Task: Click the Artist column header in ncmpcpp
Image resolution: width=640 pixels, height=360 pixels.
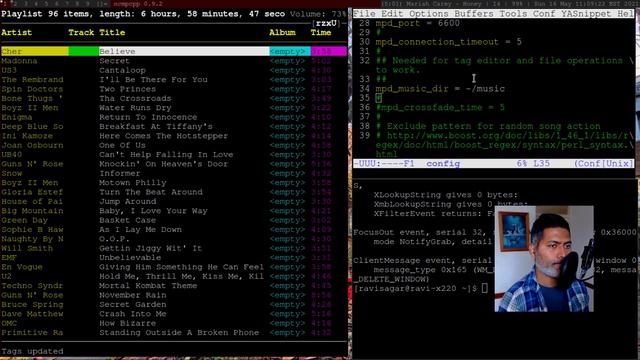Action: pos(16,32)
